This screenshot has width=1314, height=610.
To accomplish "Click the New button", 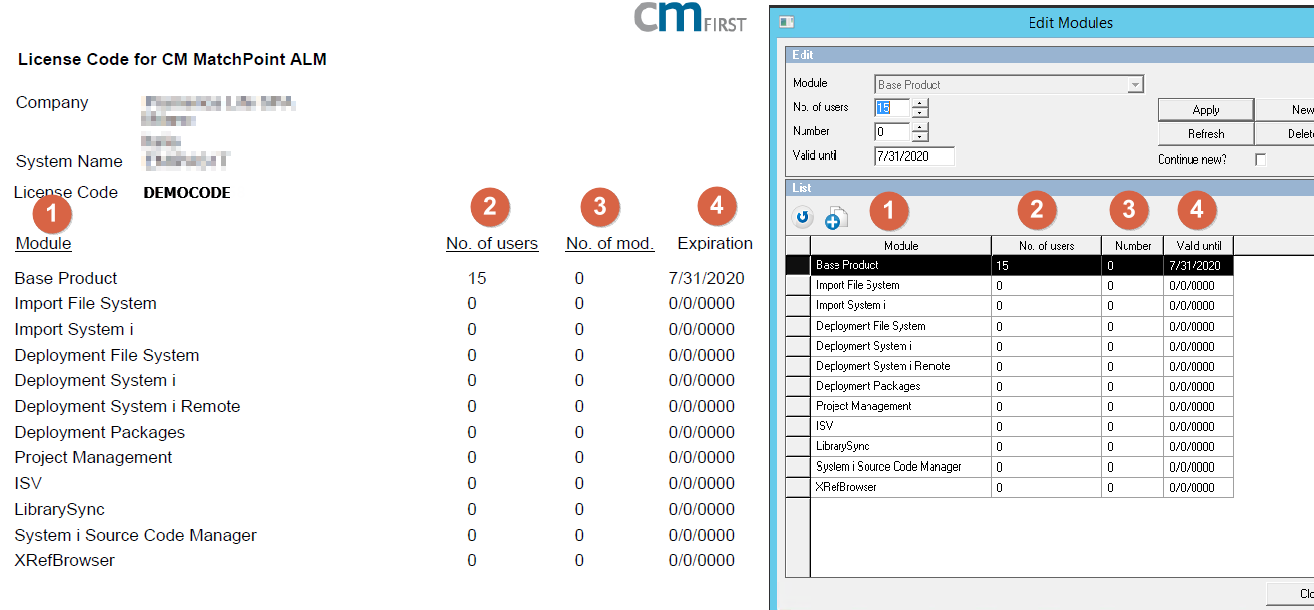I will (x=1285, y=110).
